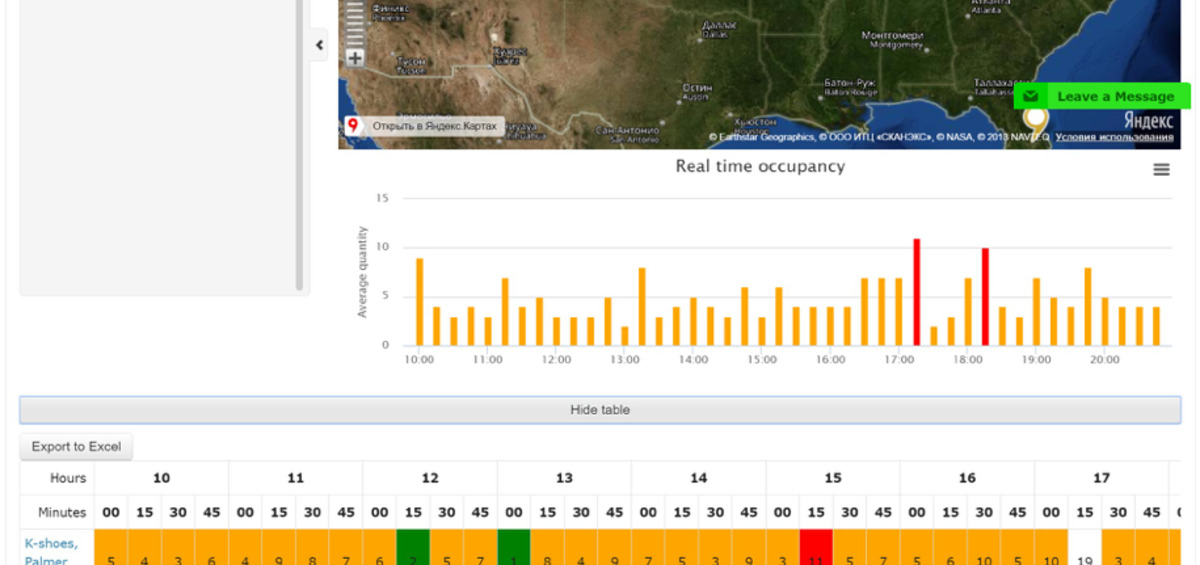Open the chart hamburger menu
The image size is (1200, 565).
tap(1161, 170)
